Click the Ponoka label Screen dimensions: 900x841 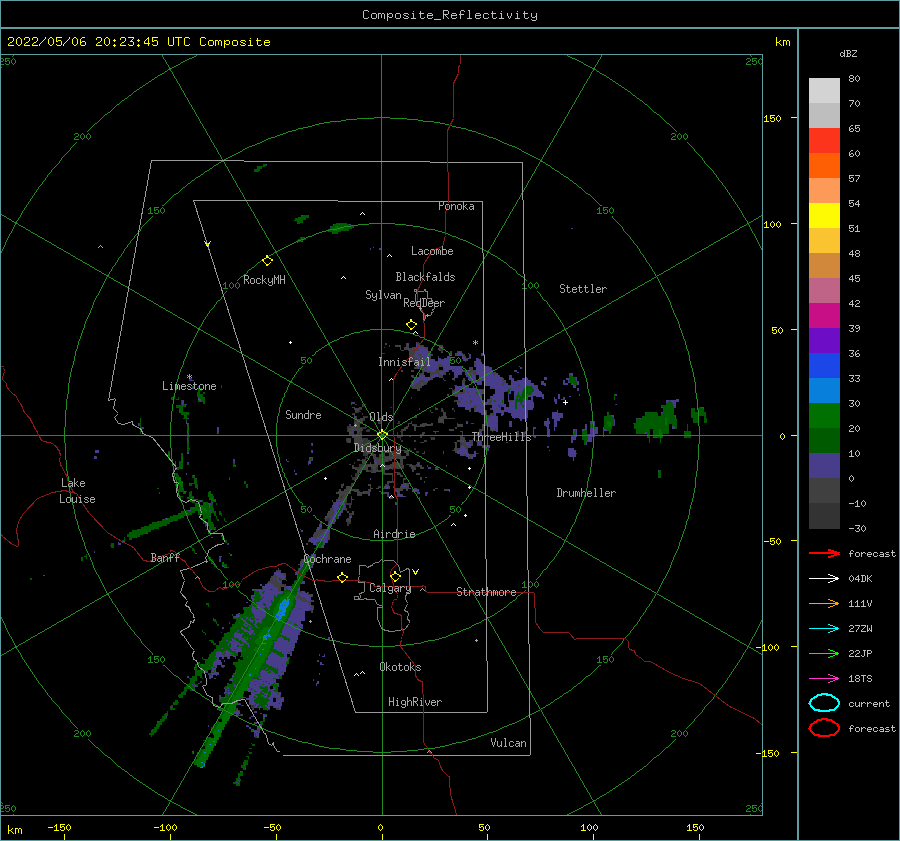pos(456,206)
